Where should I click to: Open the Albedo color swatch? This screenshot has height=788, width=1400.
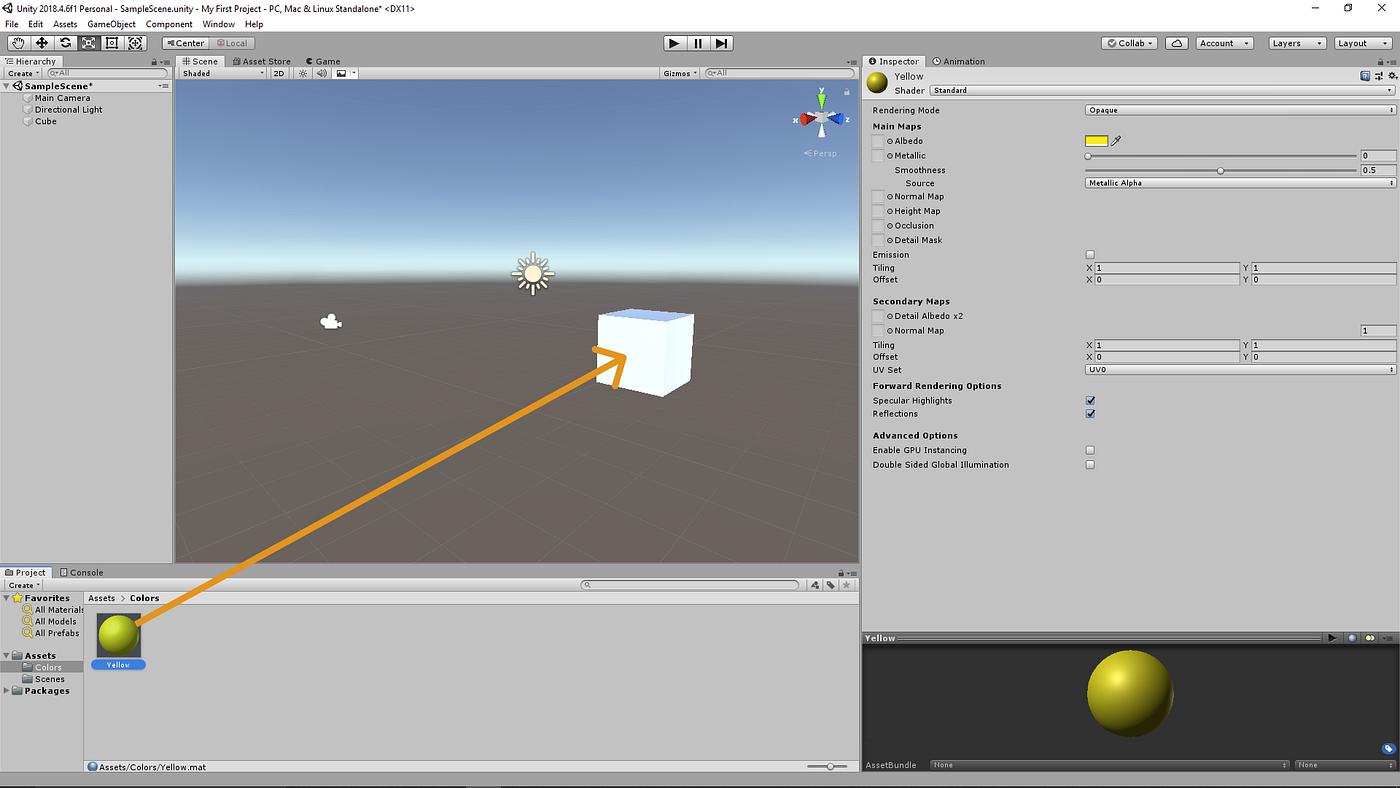pos(1096,141)
